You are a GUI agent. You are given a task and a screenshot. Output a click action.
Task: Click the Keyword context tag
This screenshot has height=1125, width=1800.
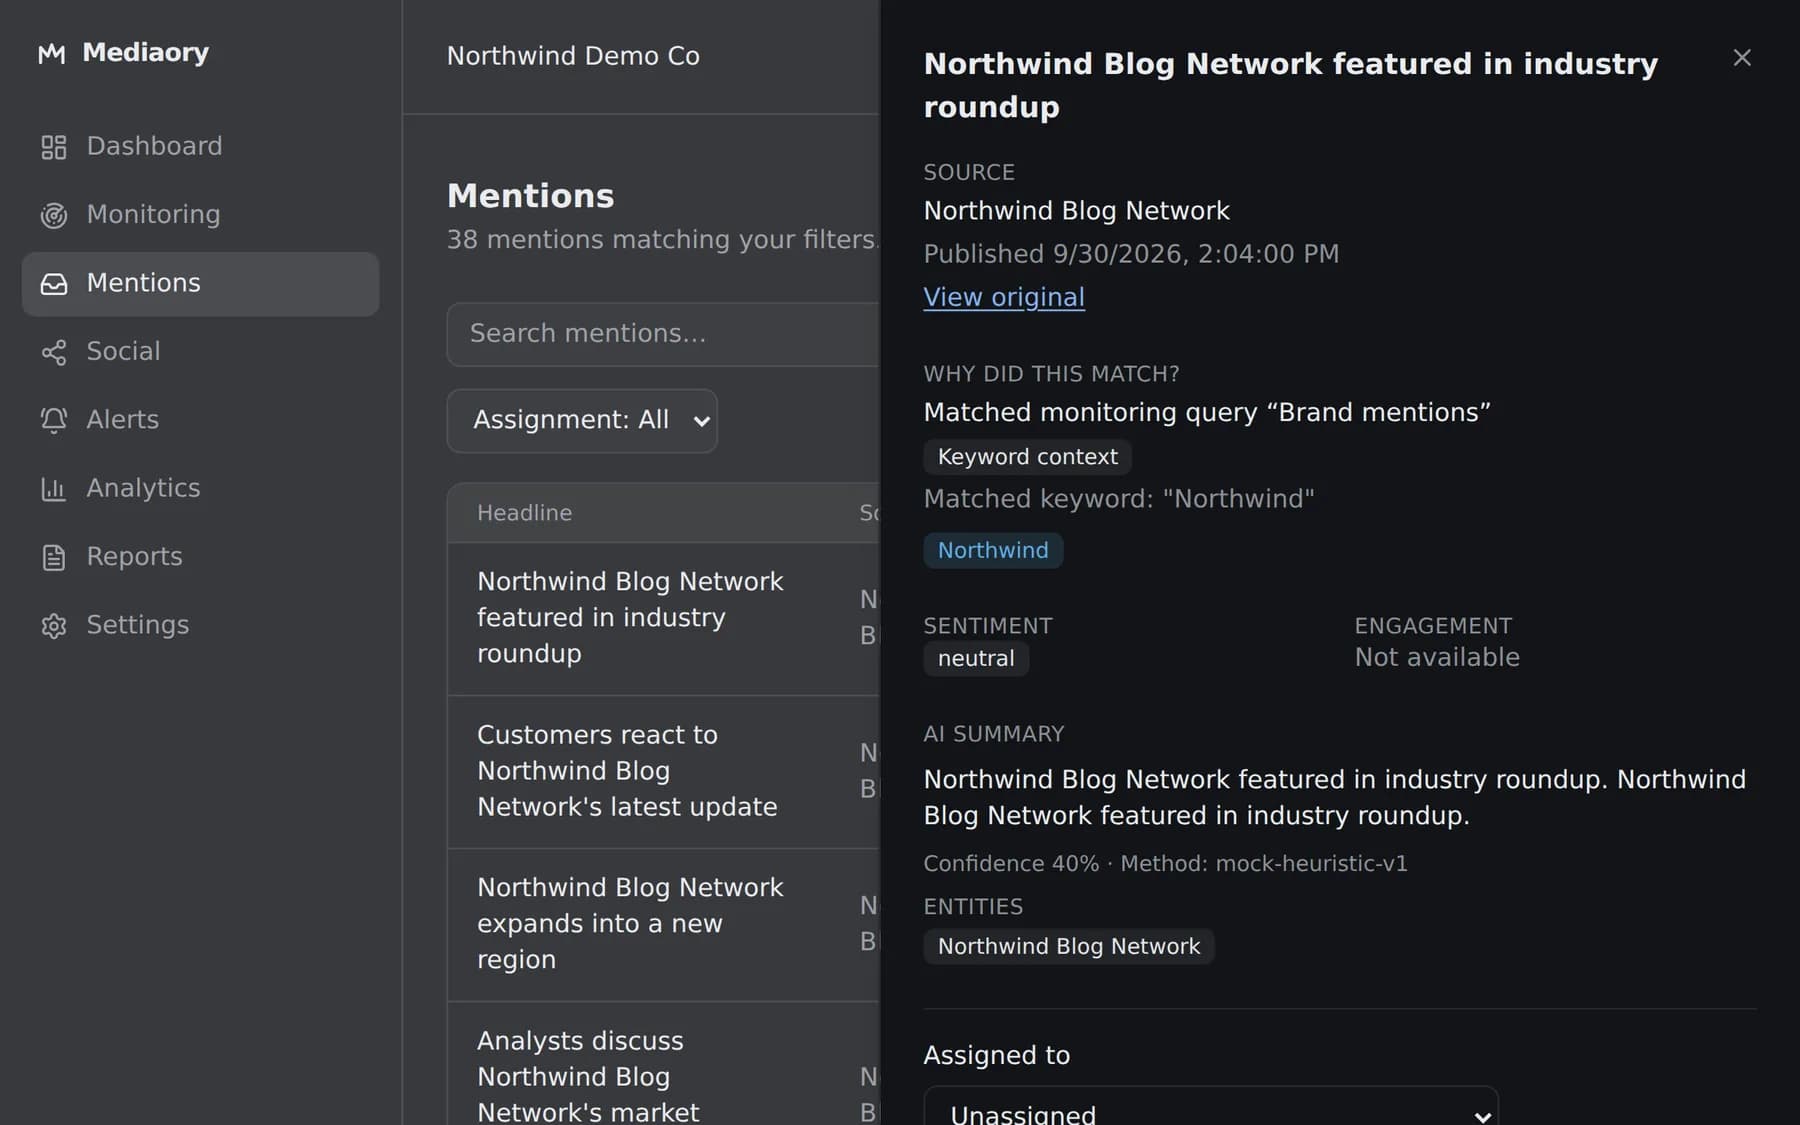[x=1028, y=457]
